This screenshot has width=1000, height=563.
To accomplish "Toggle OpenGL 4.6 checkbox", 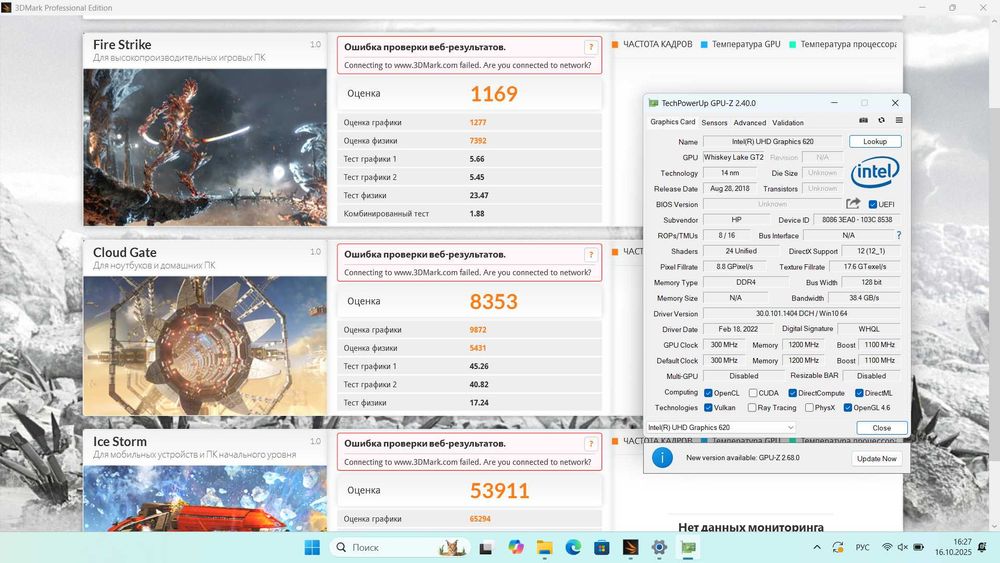I will [848, 407].
